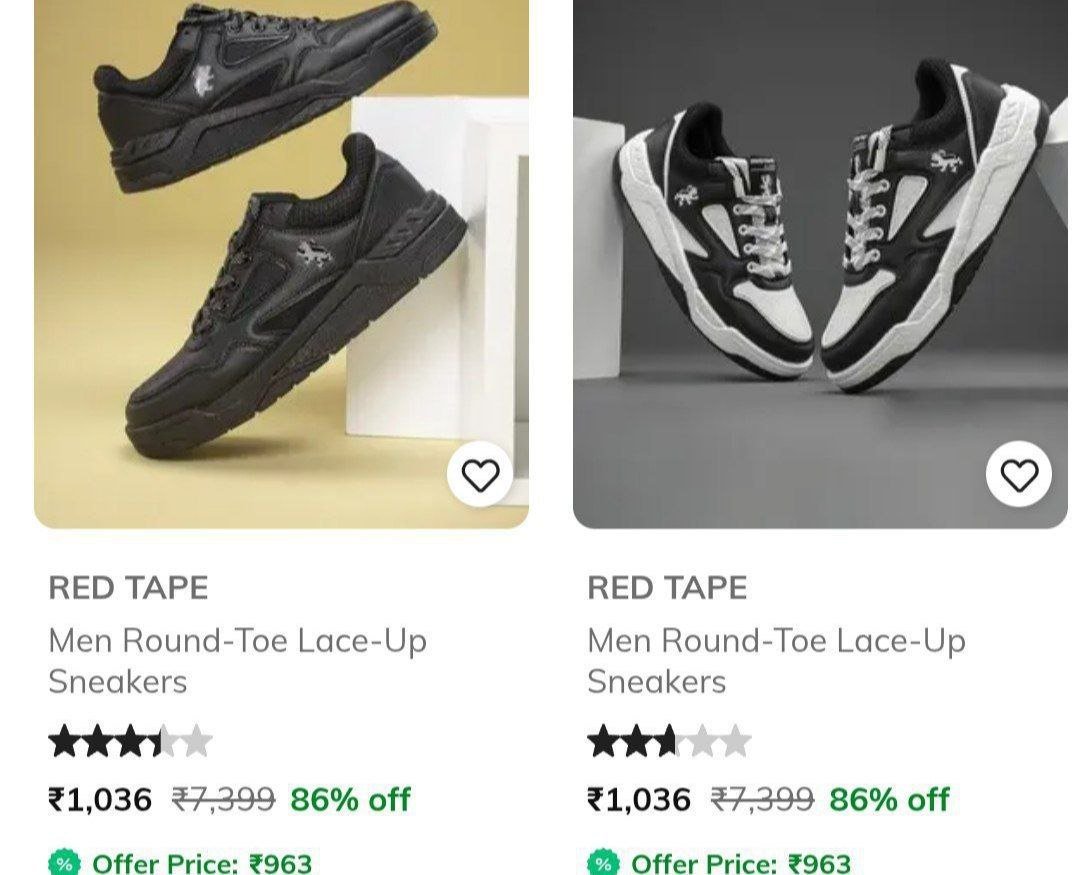Viewport: 1080px width, 875px height.
Task: View star rating of the black-and-white sneakers
Action: click(x=669, y=742)
